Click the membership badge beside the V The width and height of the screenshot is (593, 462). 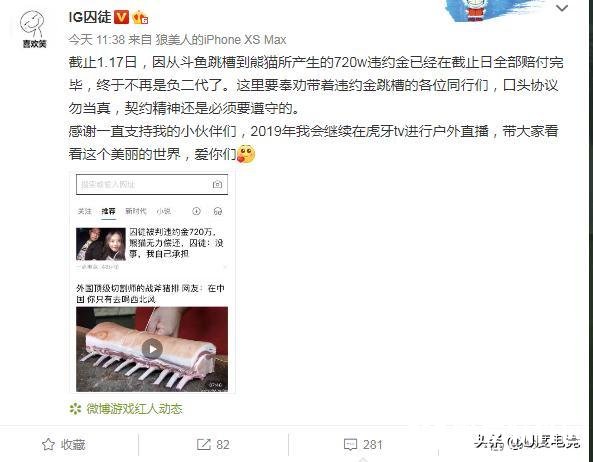(140, 17)
